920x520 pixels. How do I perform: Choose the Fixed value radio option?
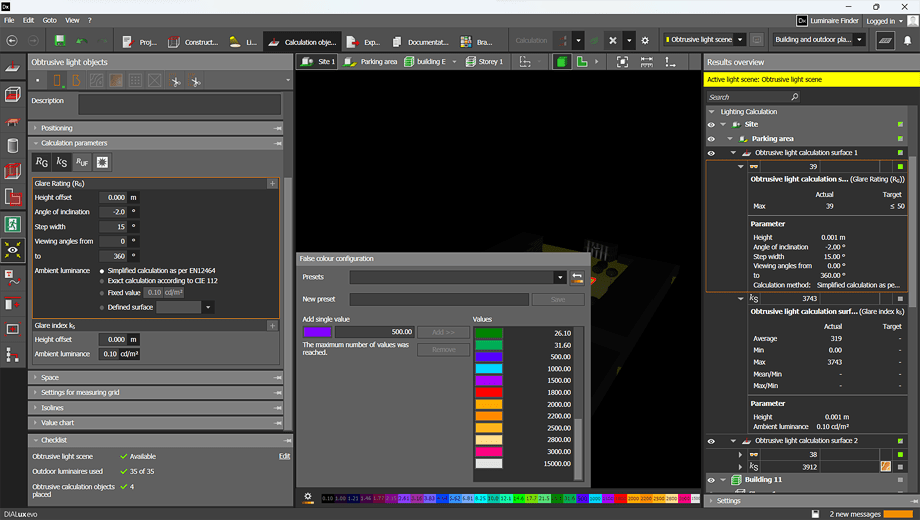(x=101, y=293)
